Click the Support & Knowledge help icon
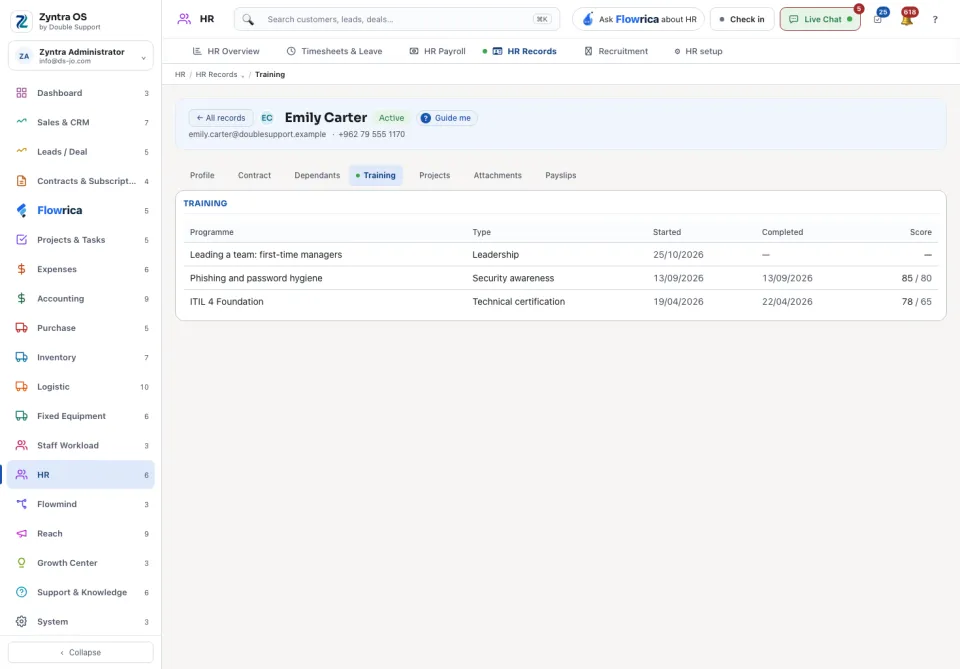Viewport: 960px width, 669px height. (x=21, y=592)
